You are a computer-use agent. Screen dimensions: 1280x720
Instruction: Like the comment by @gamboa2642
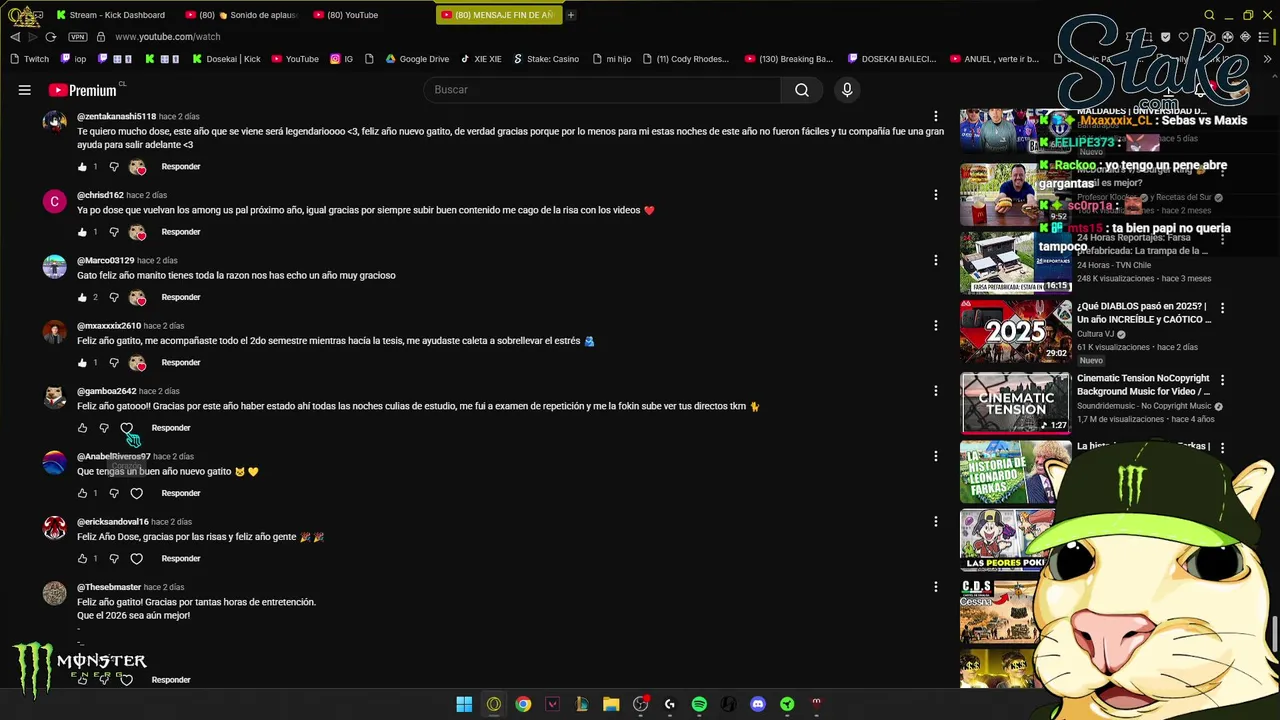click(82, 428)
